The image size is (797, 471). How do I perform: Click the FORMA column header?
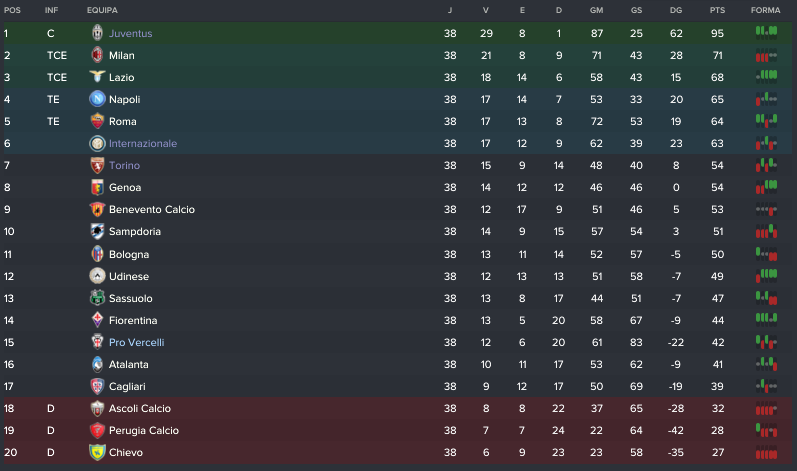pyautogui.click(x=765, y=10)
